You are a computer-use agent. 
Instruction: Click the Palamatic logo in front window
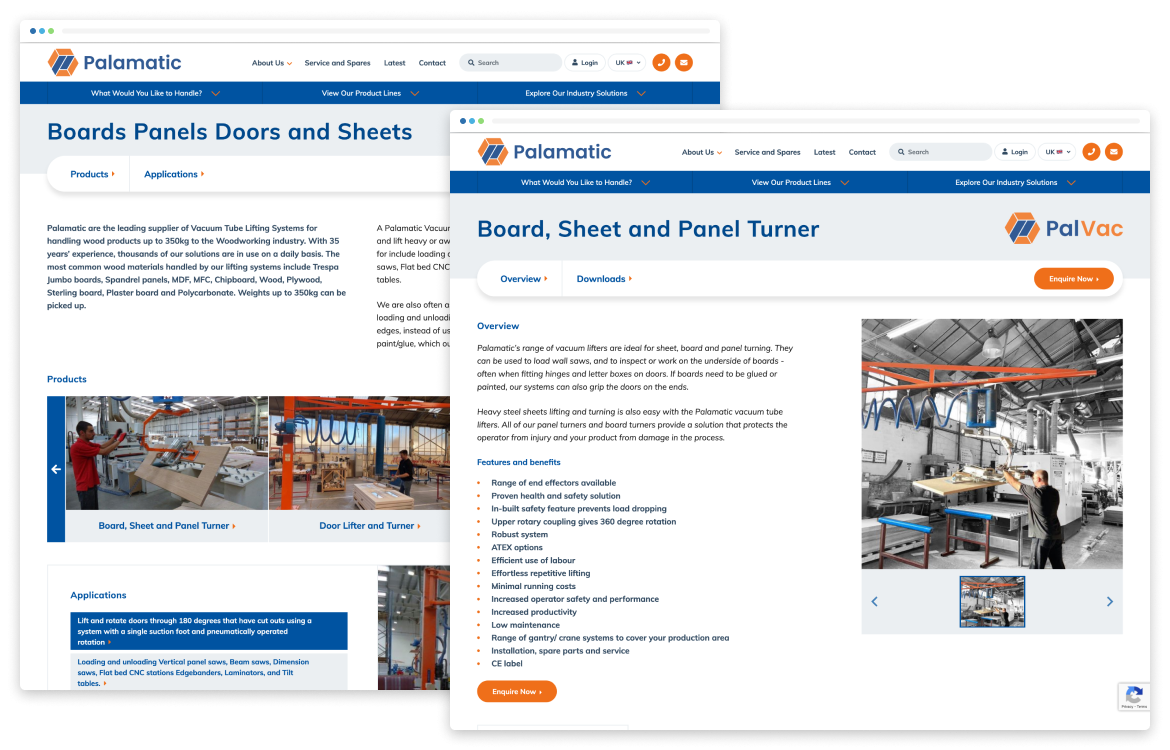545,152
